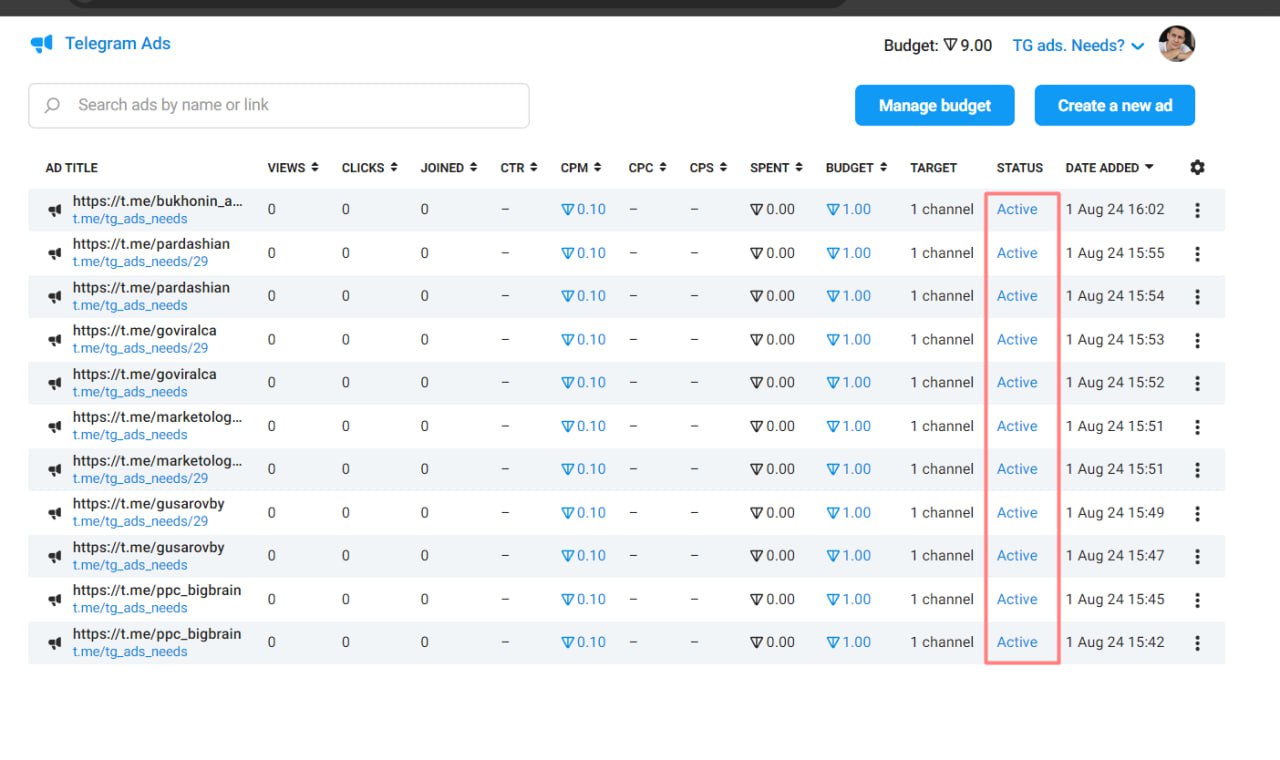Image resolution: width=1280 pixels, height=760 pixels.
Task: Toggle Active status of 15:42 ppc_bigbrain ad
Action: click(x=1017, y=643)
